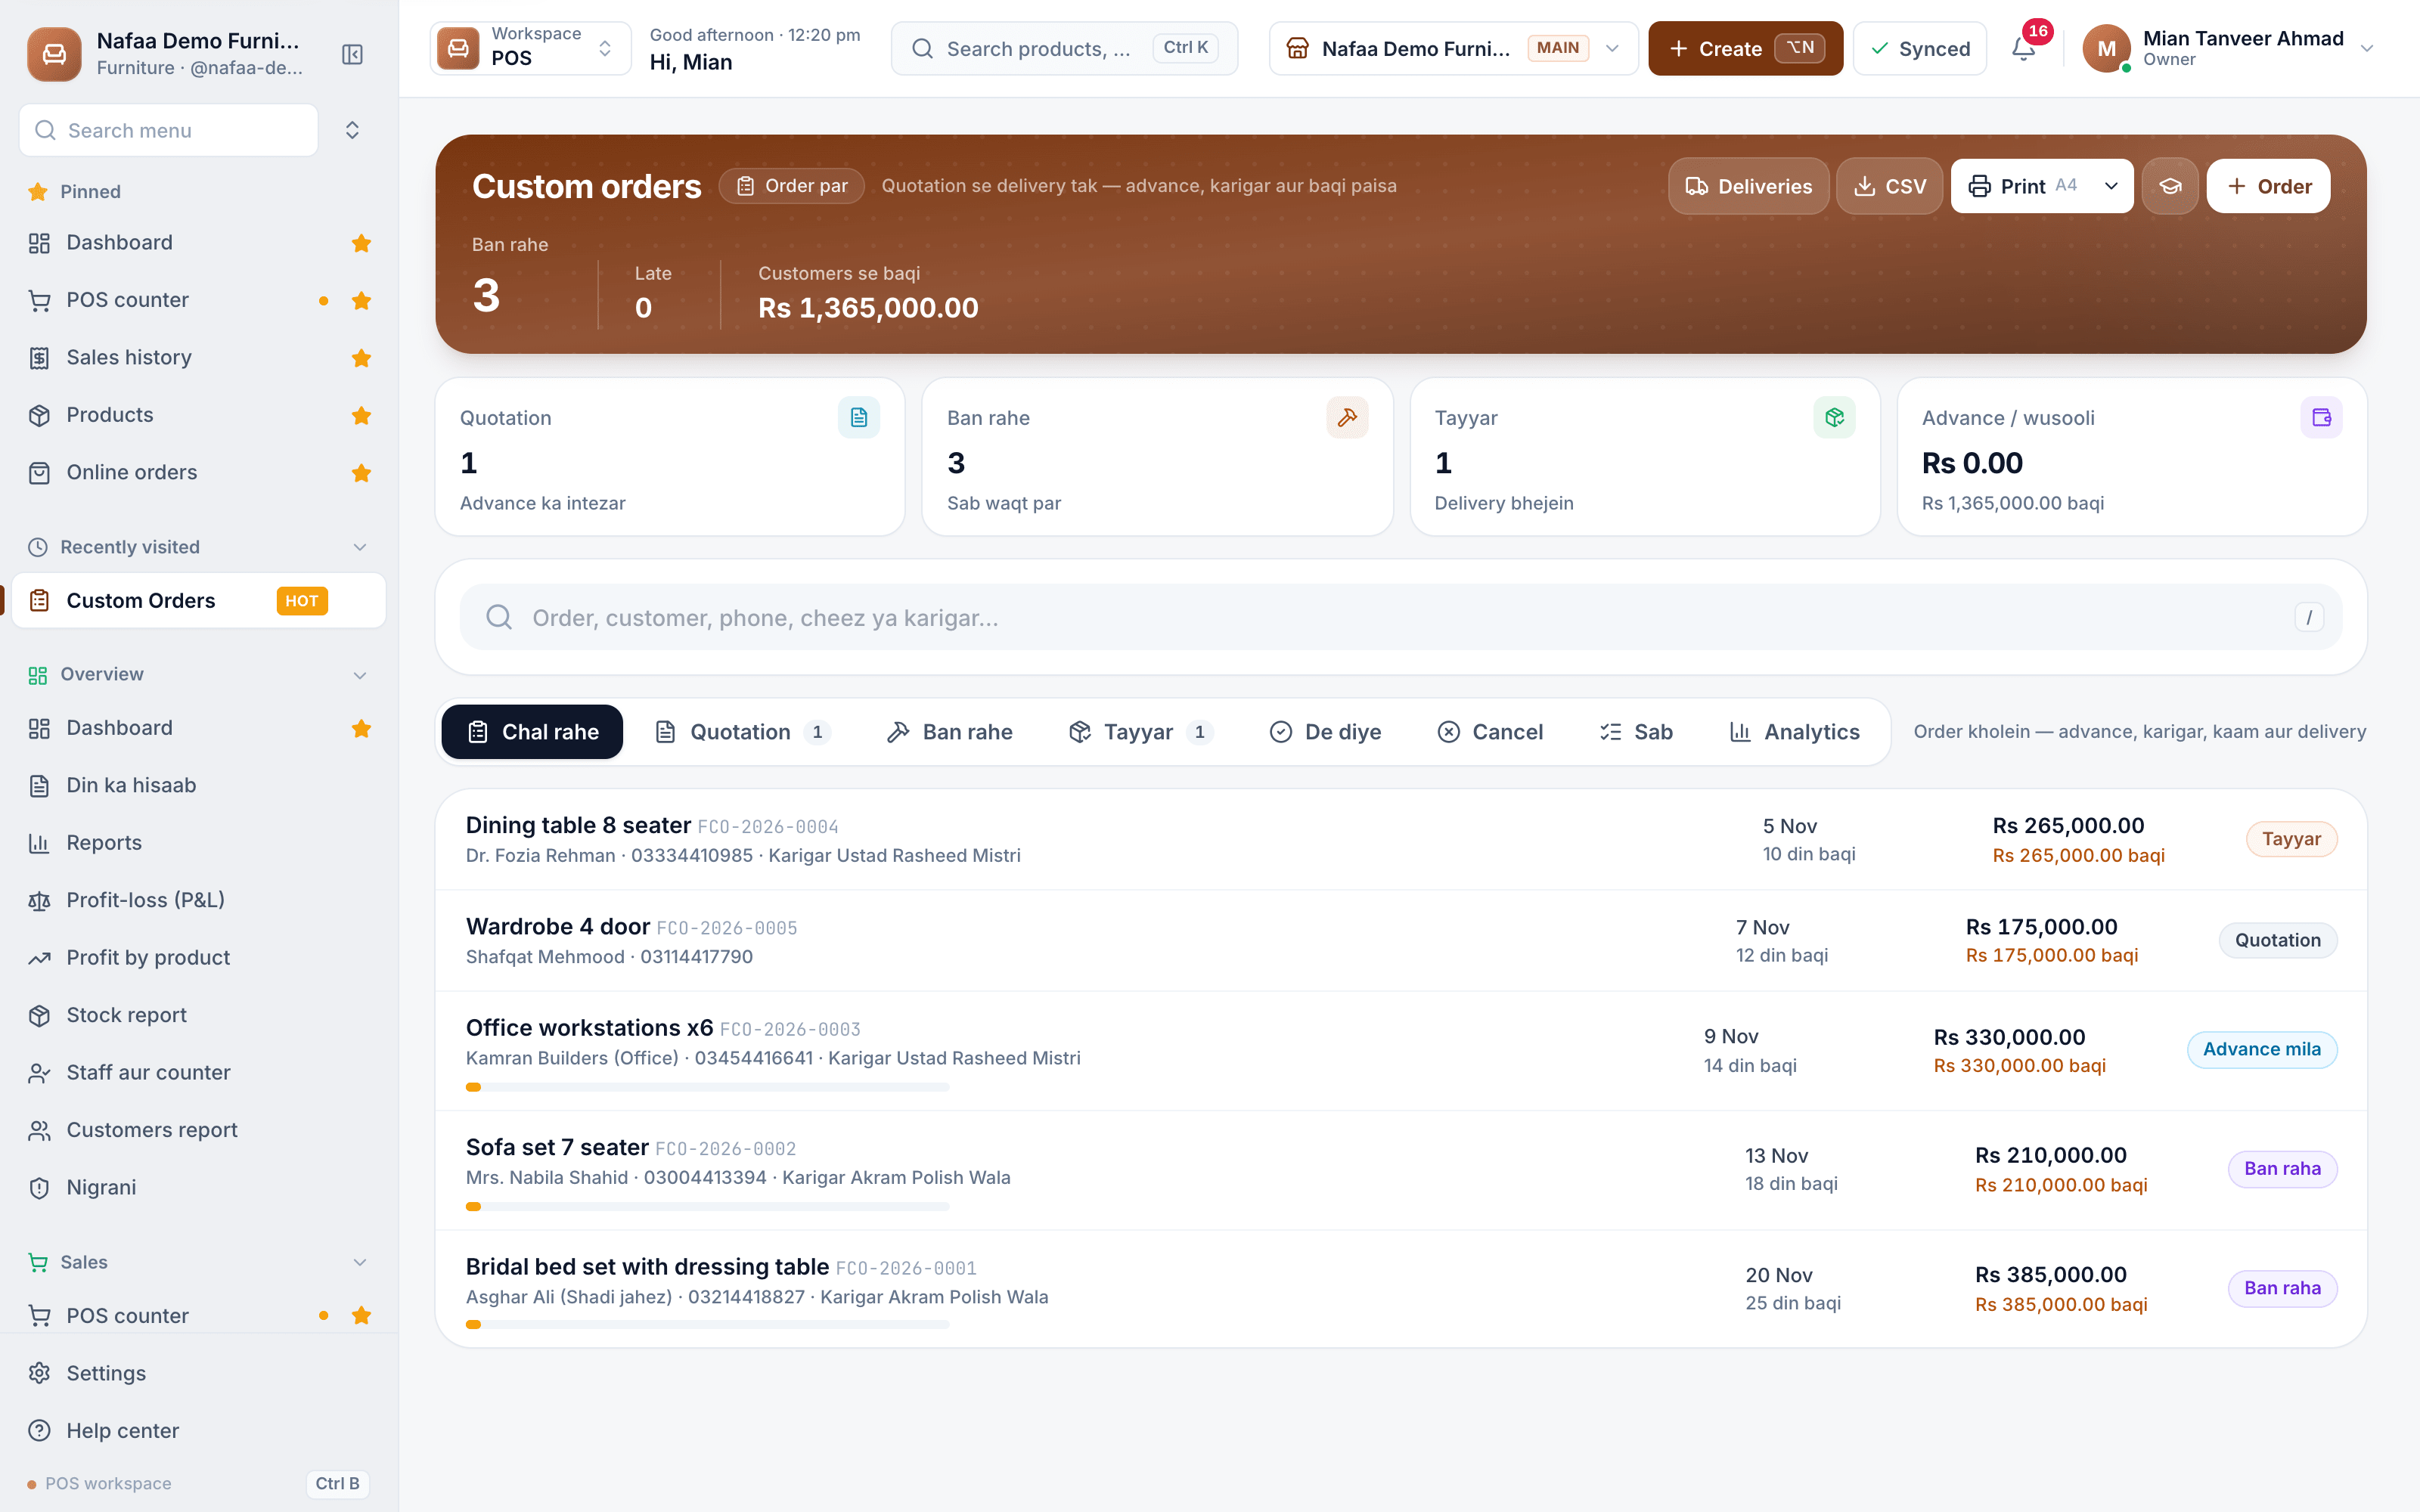The width and height of the screenshot is (2420, 1512).
Task: Unpin Products star
Action: coord(361,415)
